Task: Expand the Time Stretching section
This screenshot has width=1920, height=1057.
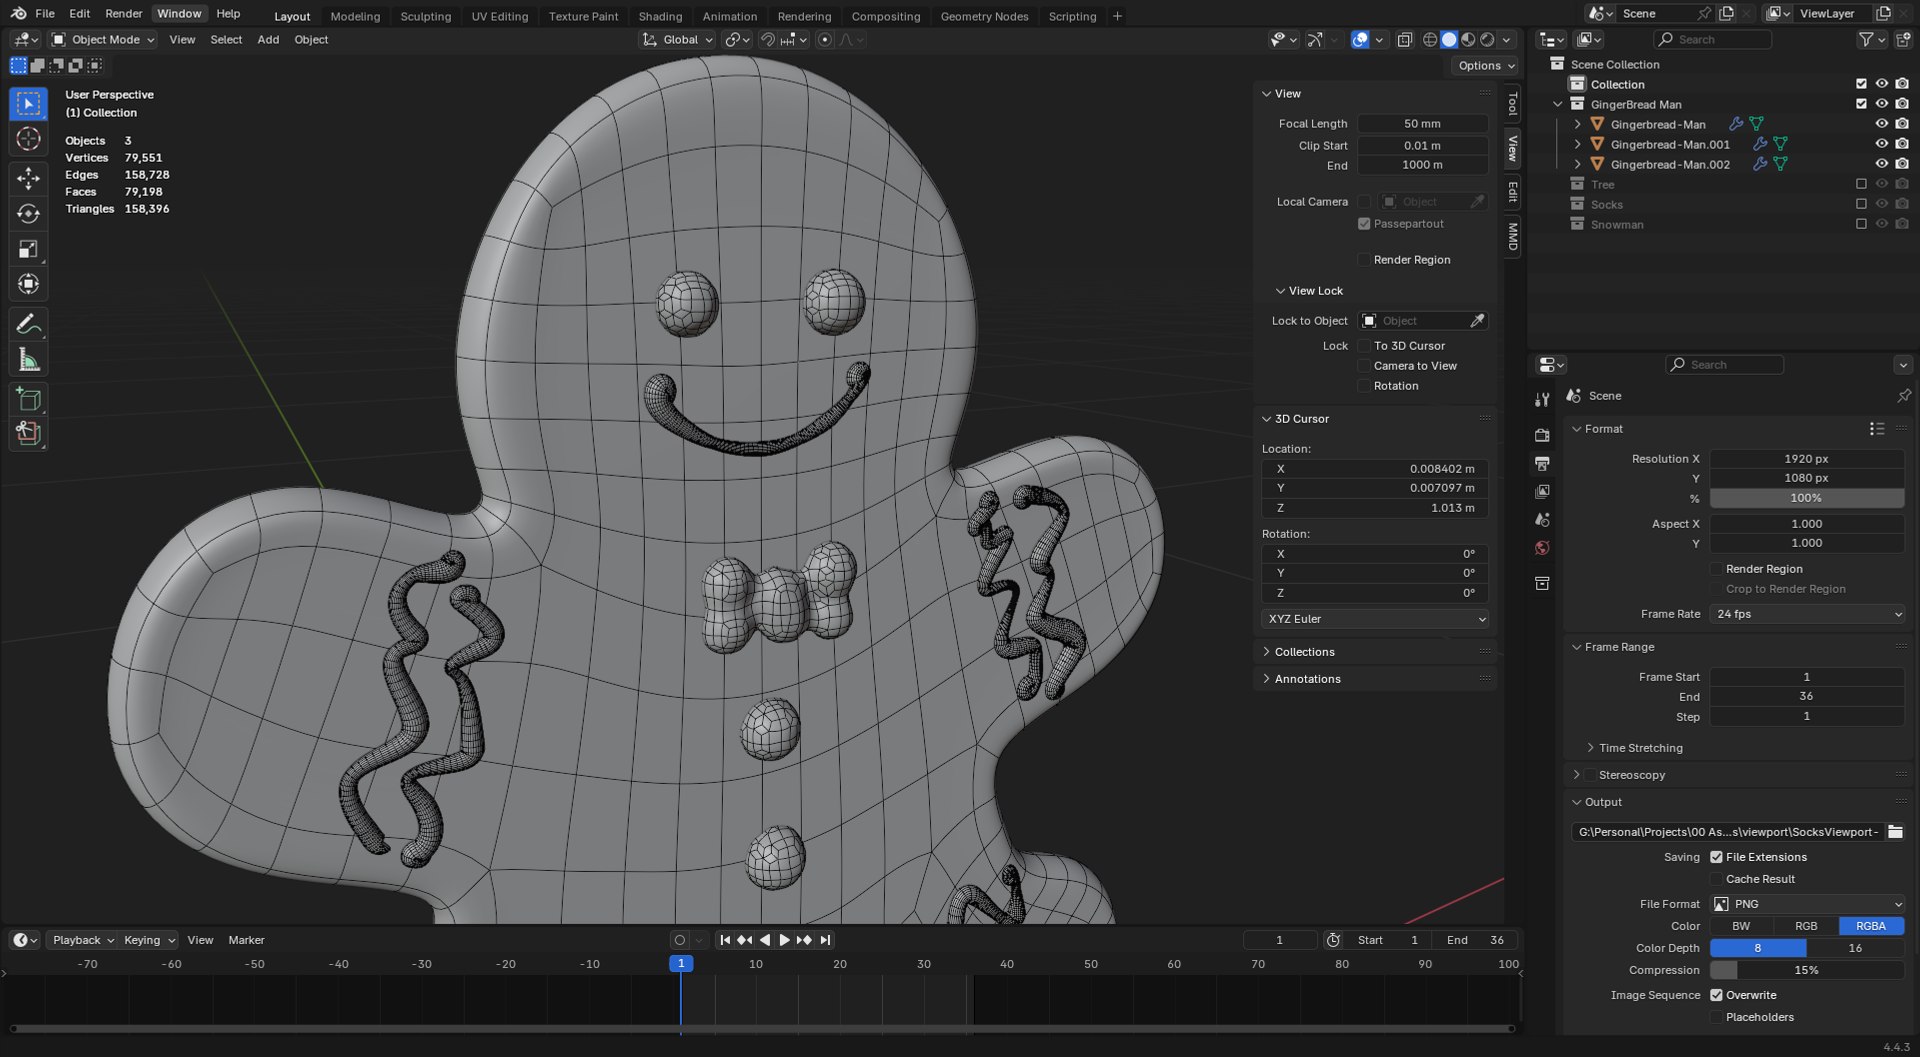Action: pyautogui.click(x=1640, y=748)
